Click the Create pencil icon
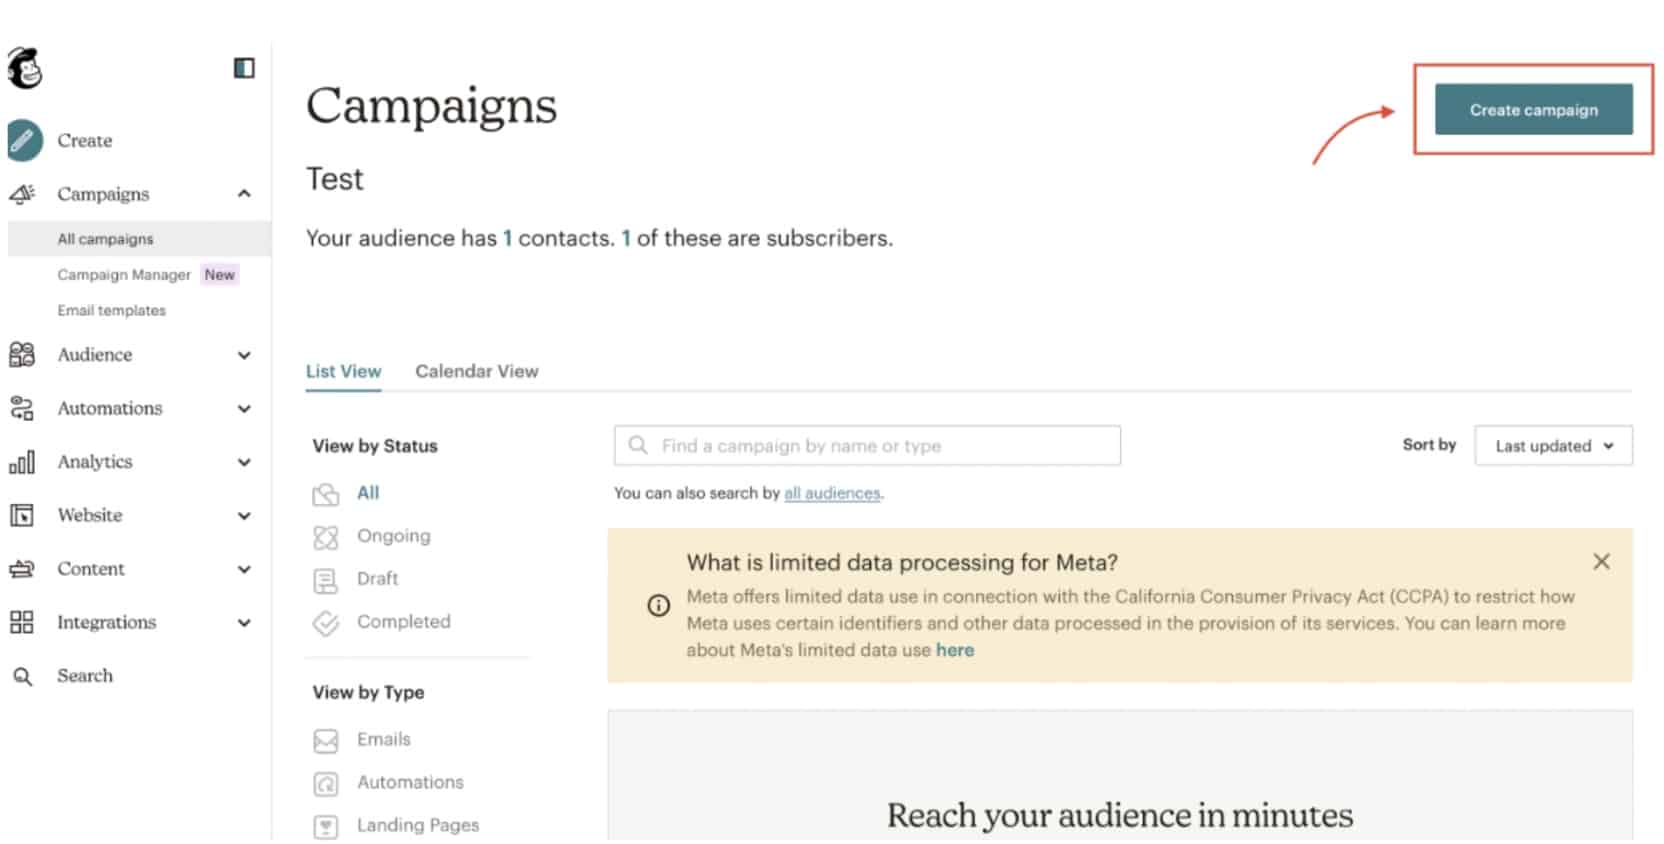The width and height of the screenshot is (1664, 844). (x=25, y=141)
